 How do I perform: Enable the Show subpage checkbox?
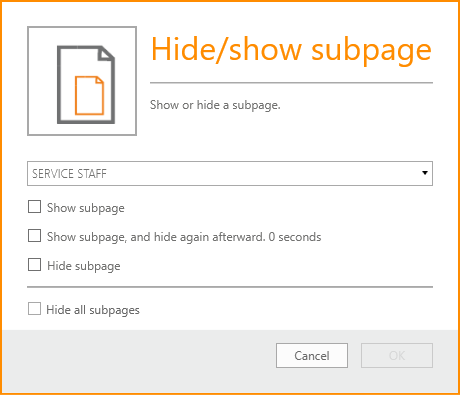[x=34, y=207]
